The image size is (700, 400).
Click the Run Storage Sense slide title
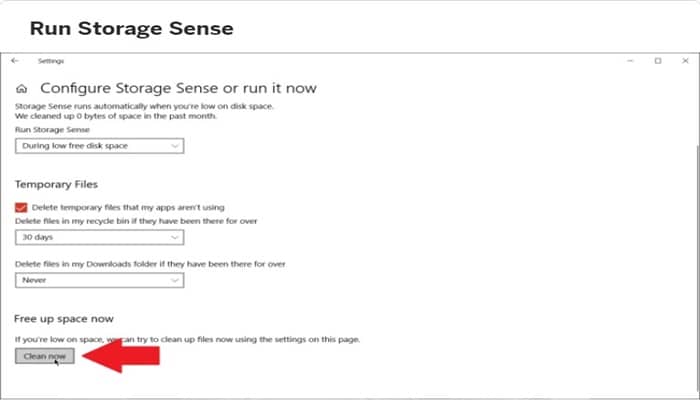132,29
